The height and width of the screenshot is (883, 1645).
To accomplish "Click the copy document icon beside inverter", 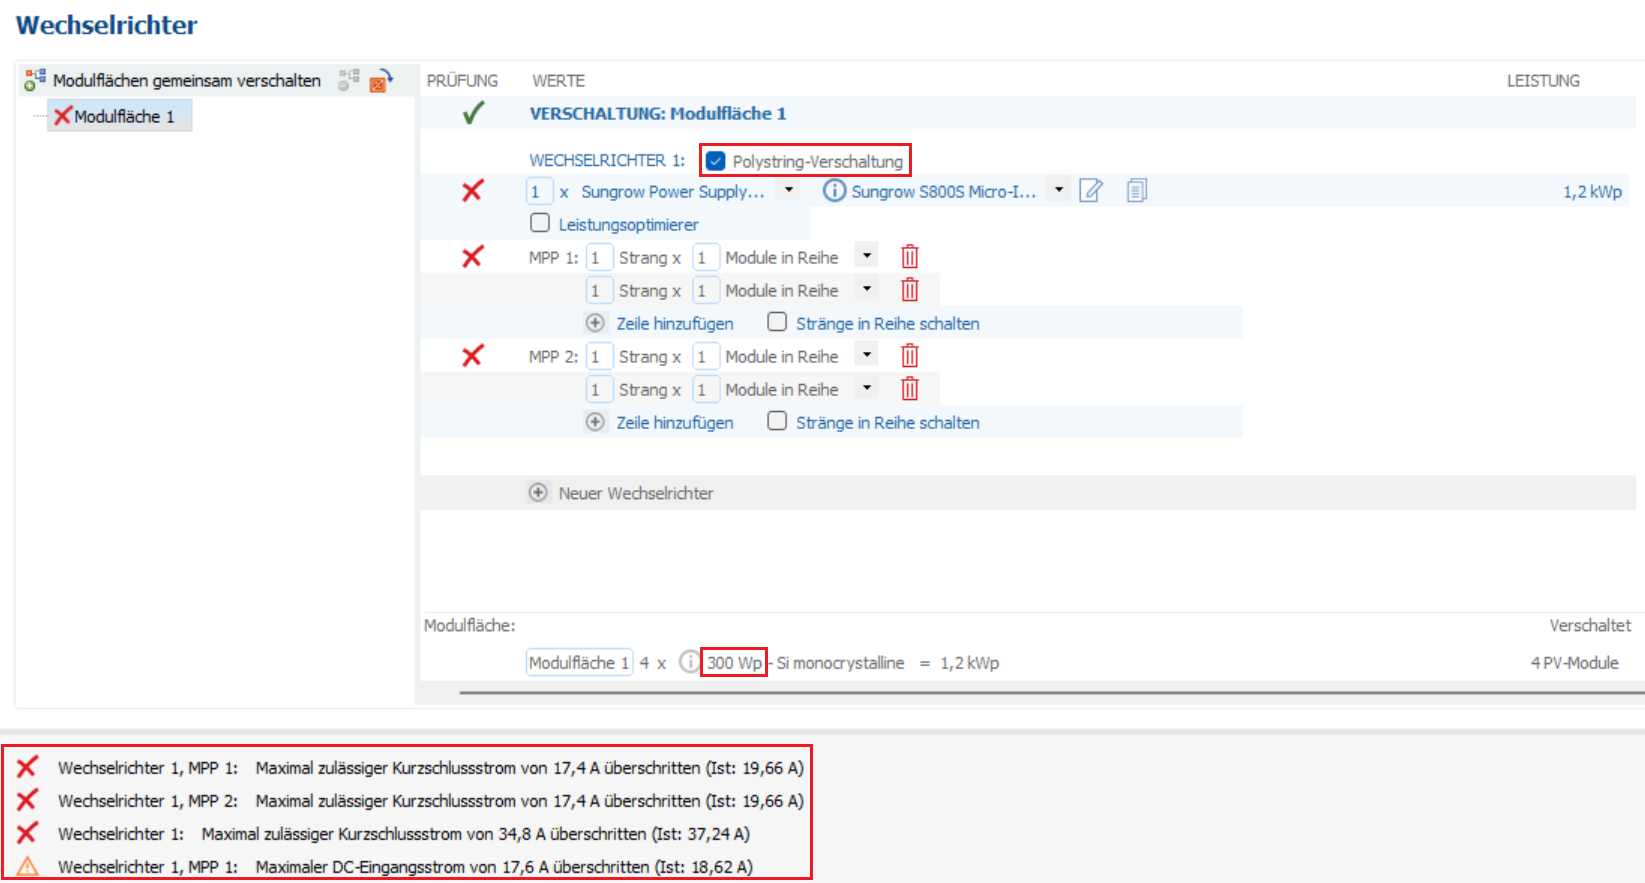I will pos(1136,190).
